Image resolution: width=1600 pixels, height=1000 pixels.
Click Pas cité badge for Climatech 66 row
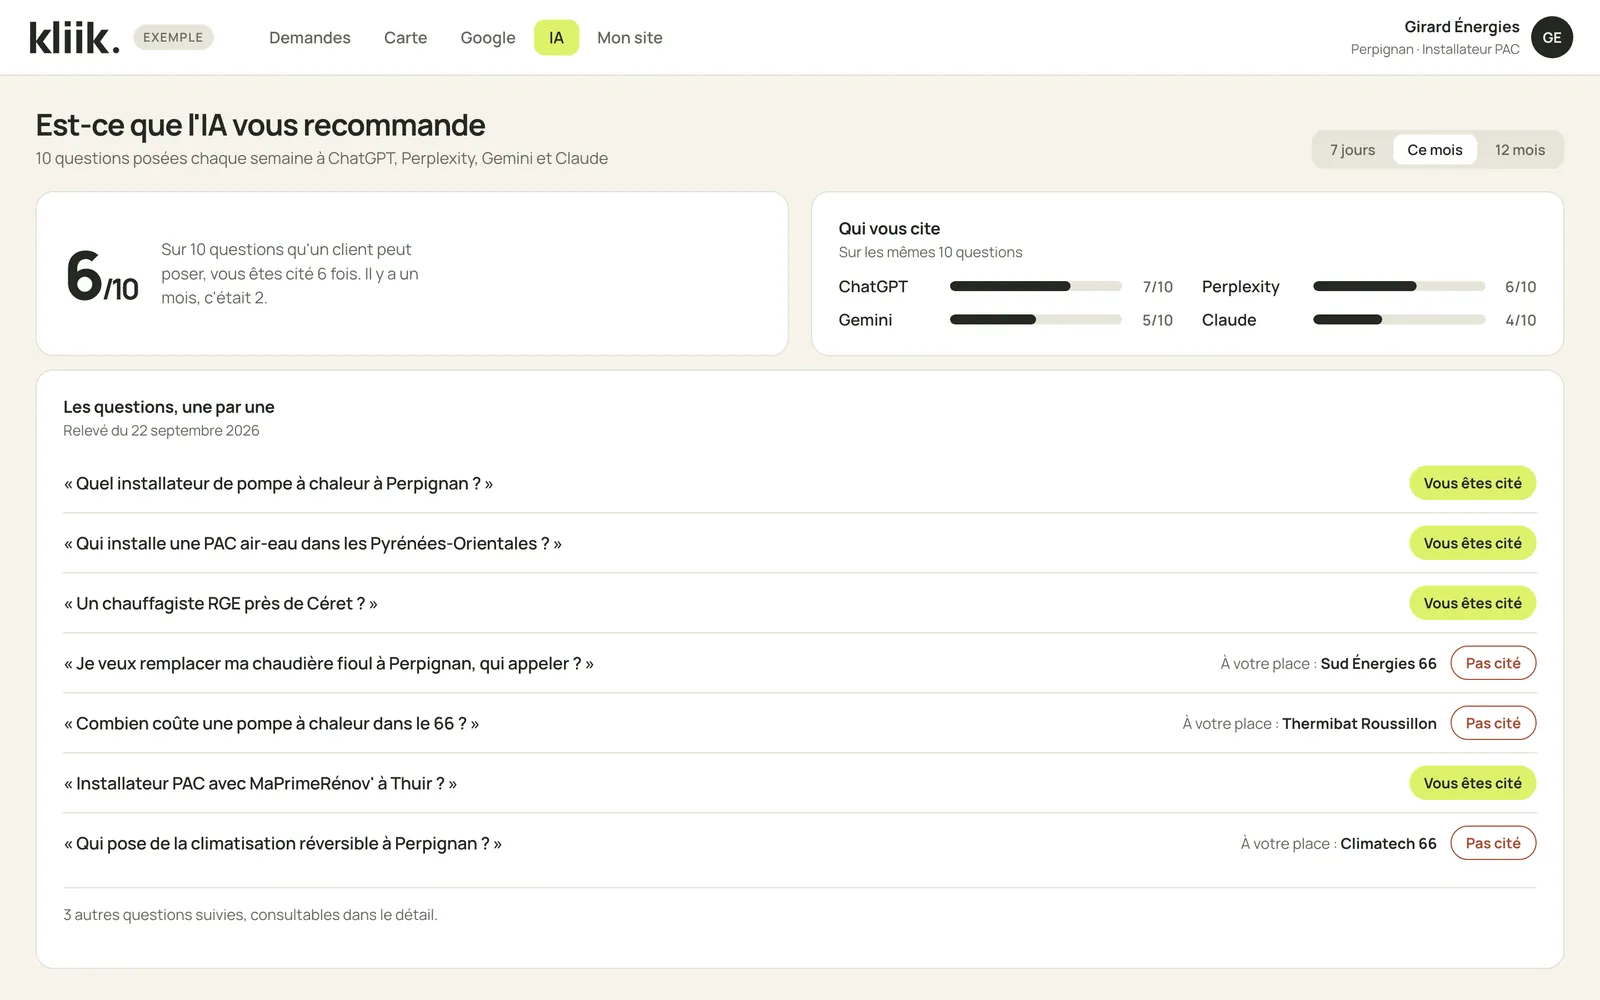1493,843
